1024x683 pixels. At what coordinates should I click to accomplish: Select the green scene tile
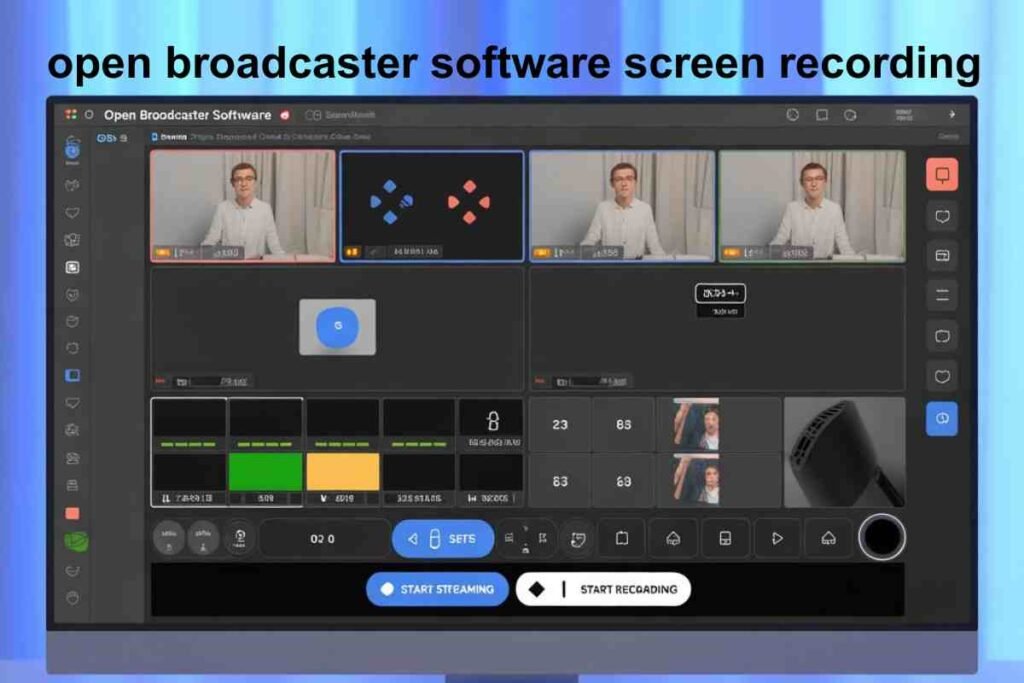[265, 471]
